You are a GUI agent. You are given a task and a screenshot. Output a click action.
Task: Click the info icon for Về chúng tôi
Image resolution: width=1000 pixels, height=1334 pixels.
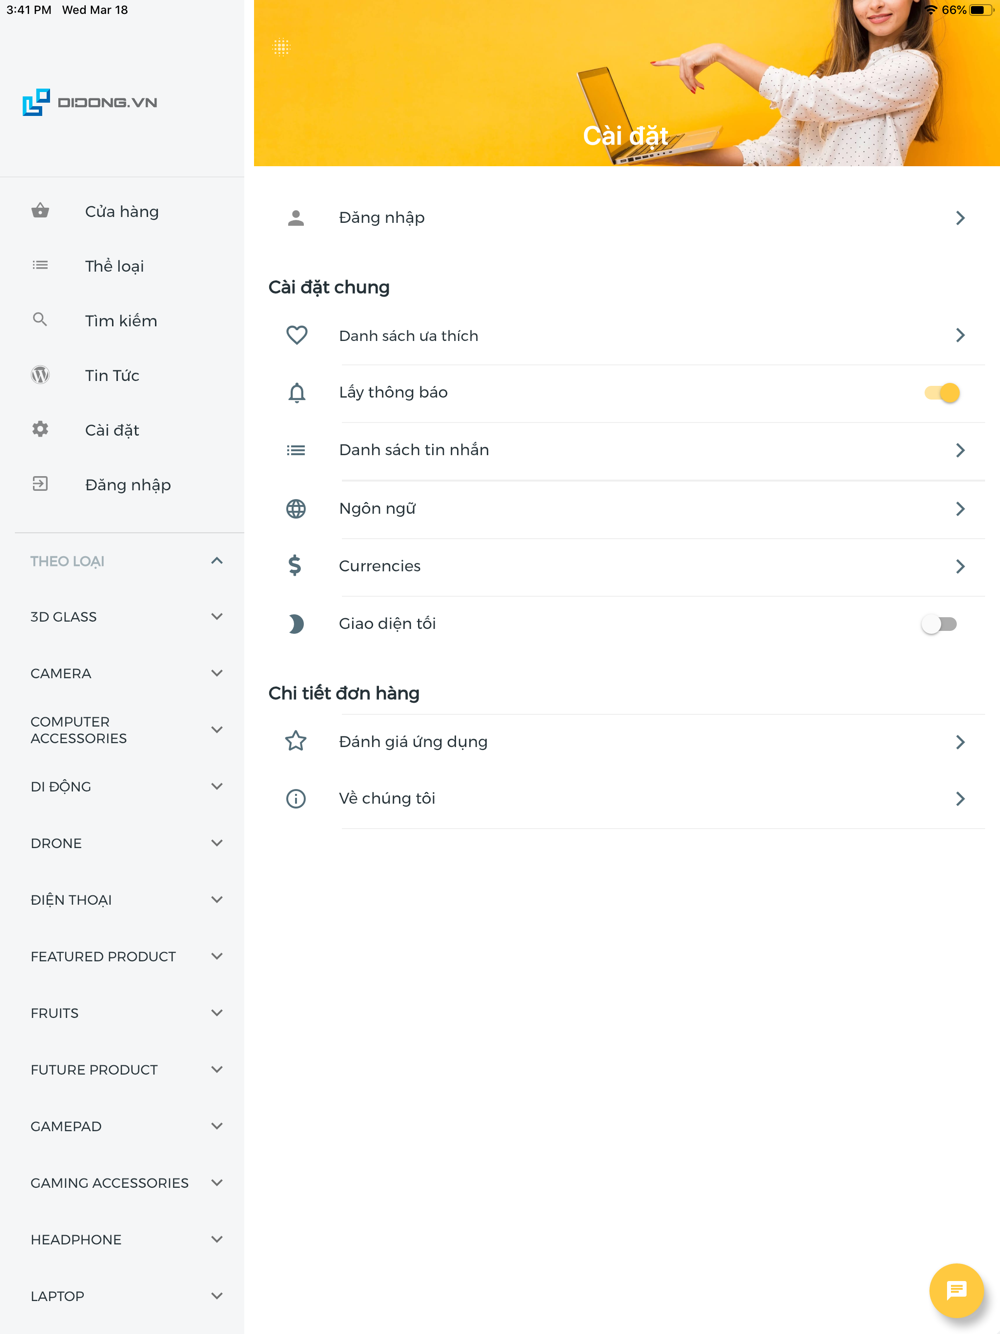pos(296,799)
